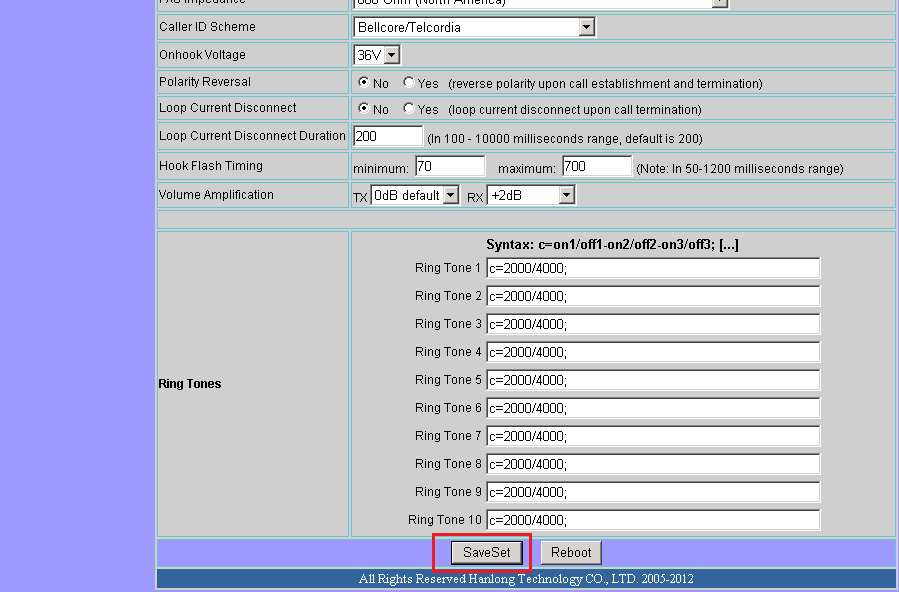Click the Hook Flash maximum field

597,166
